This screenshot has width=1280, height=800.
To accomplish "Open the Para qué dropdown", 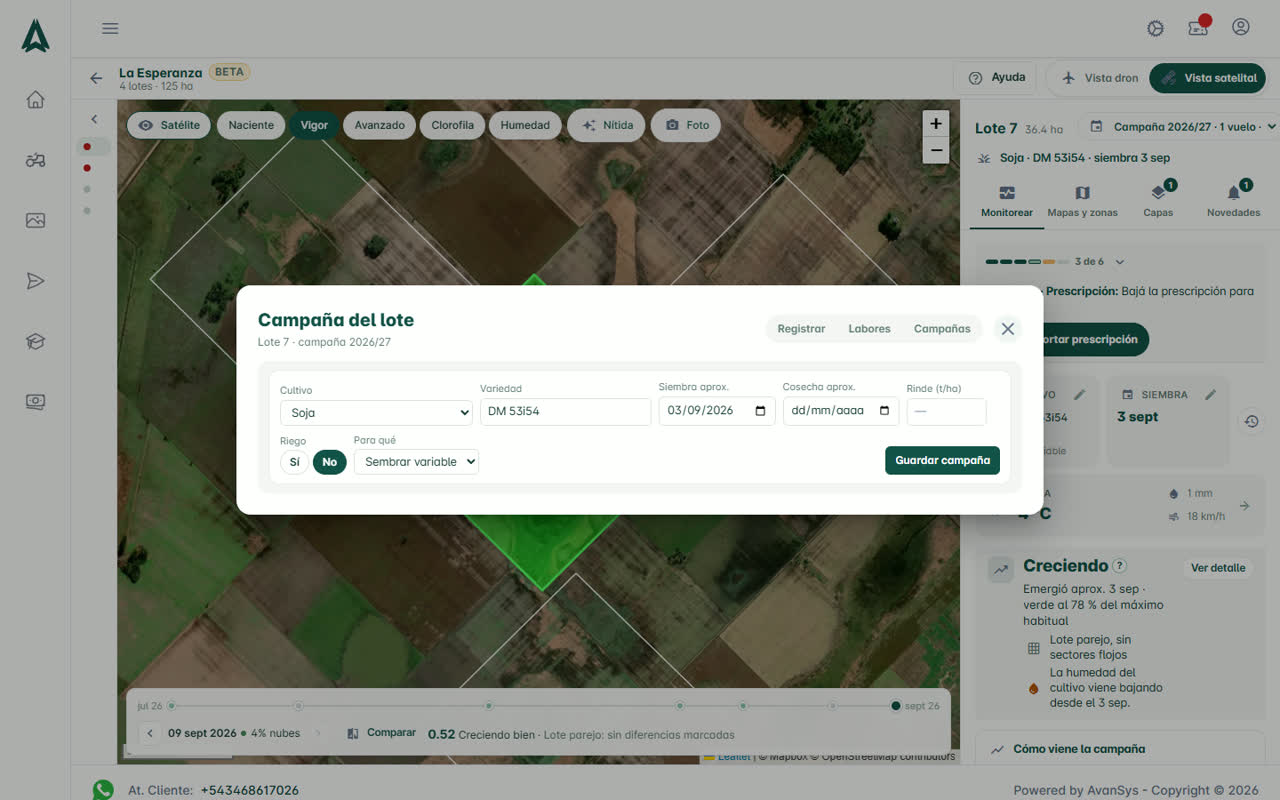I will click(x=416, y=461).
